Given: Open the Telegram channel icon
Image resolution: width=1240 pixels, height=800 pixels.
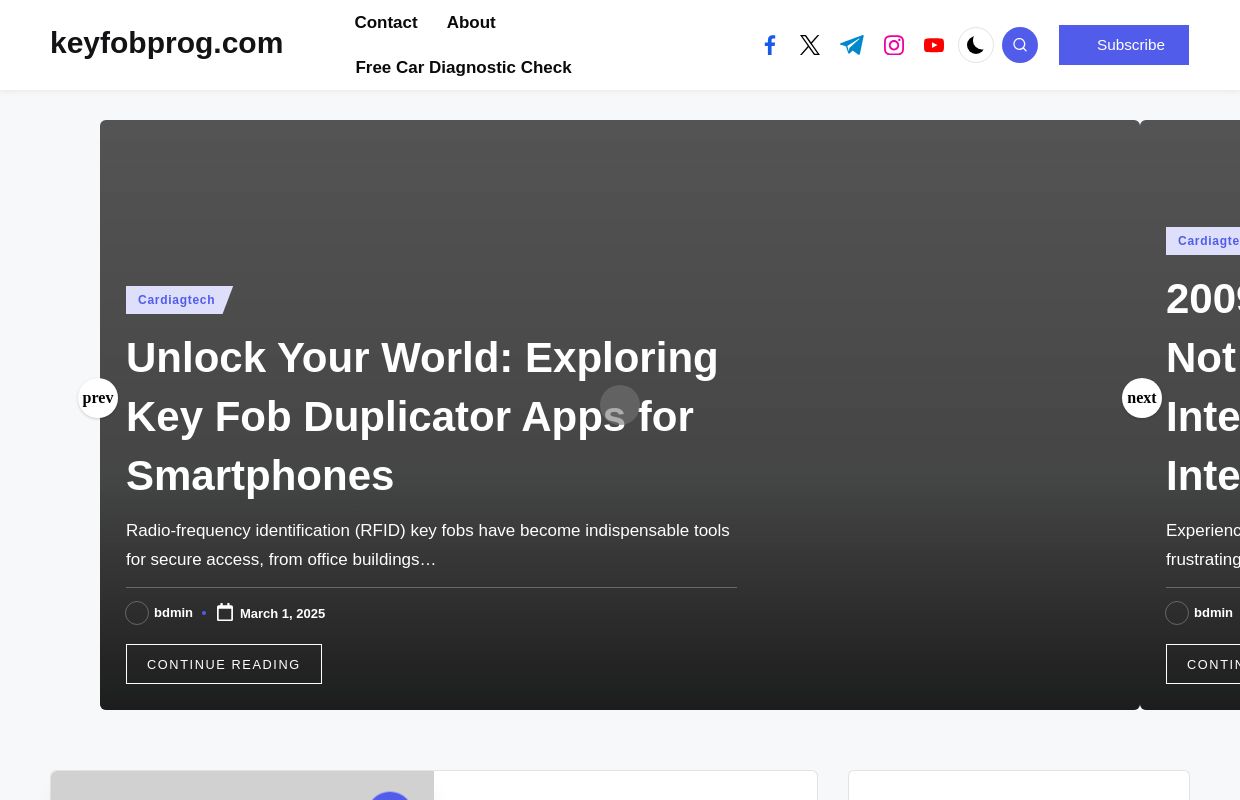Looking at the screenshot, I should [x=852, y=45].
